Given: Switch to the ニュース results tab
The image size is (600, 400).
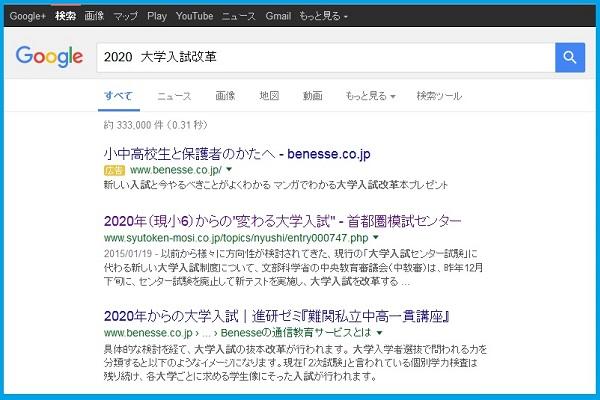Looking at the screenshot, I should (174, 96).
